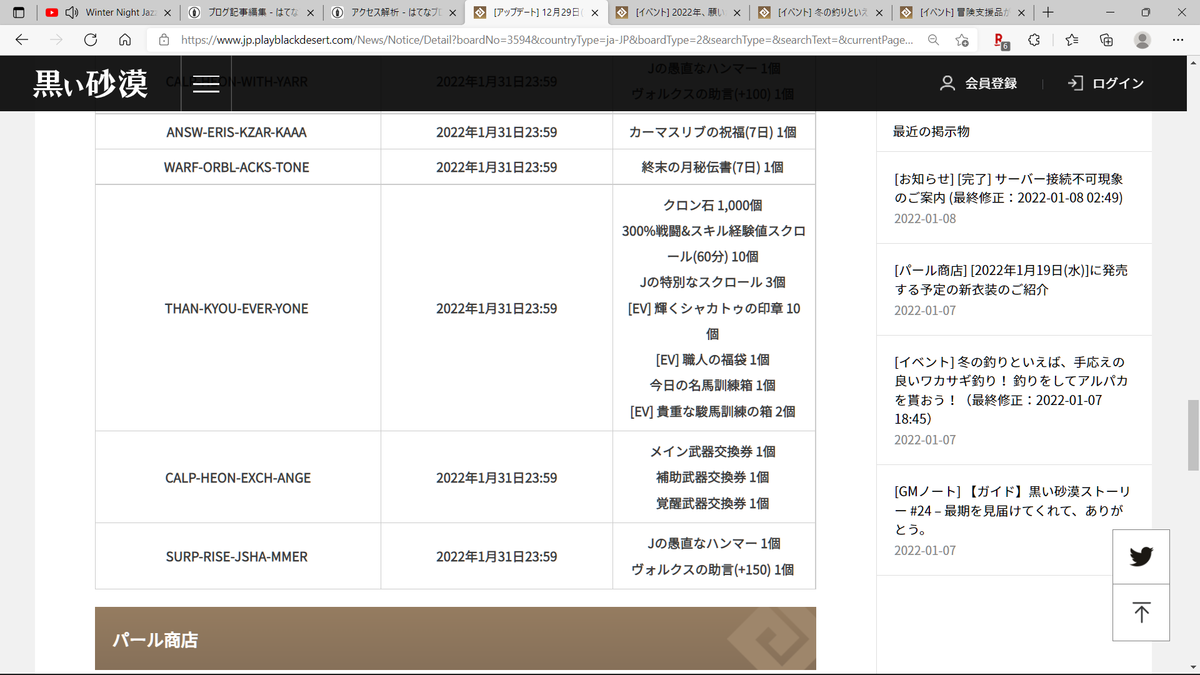Screen dimensions: 1200x675
Task: Close the 2022年、願い event tab
Action: (739, 13)
